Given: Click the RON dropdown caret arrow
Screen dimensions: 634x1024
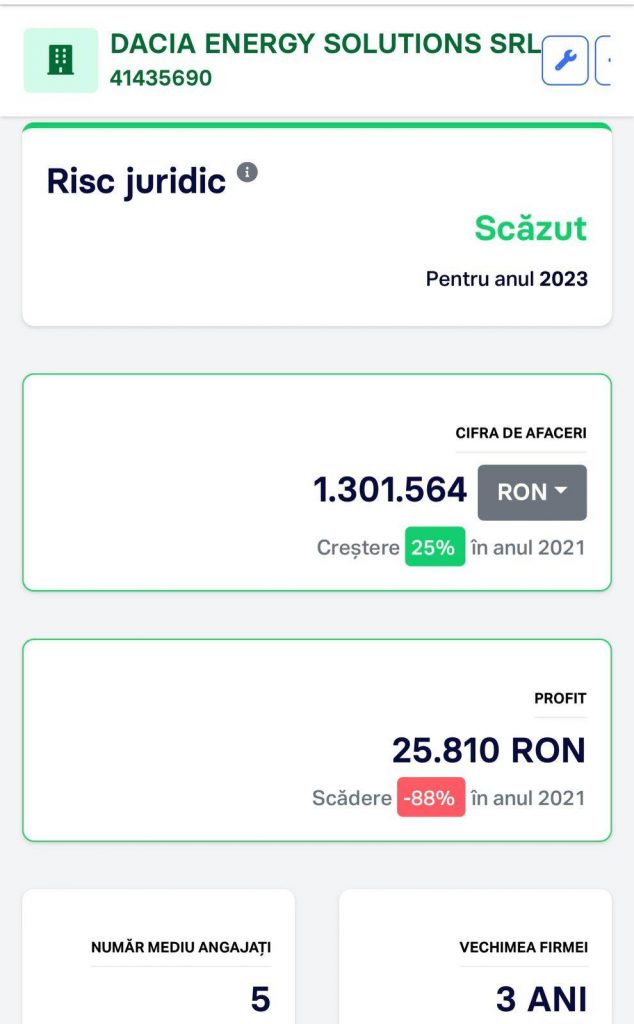Looking at the screenshot, I should [560, 490].
